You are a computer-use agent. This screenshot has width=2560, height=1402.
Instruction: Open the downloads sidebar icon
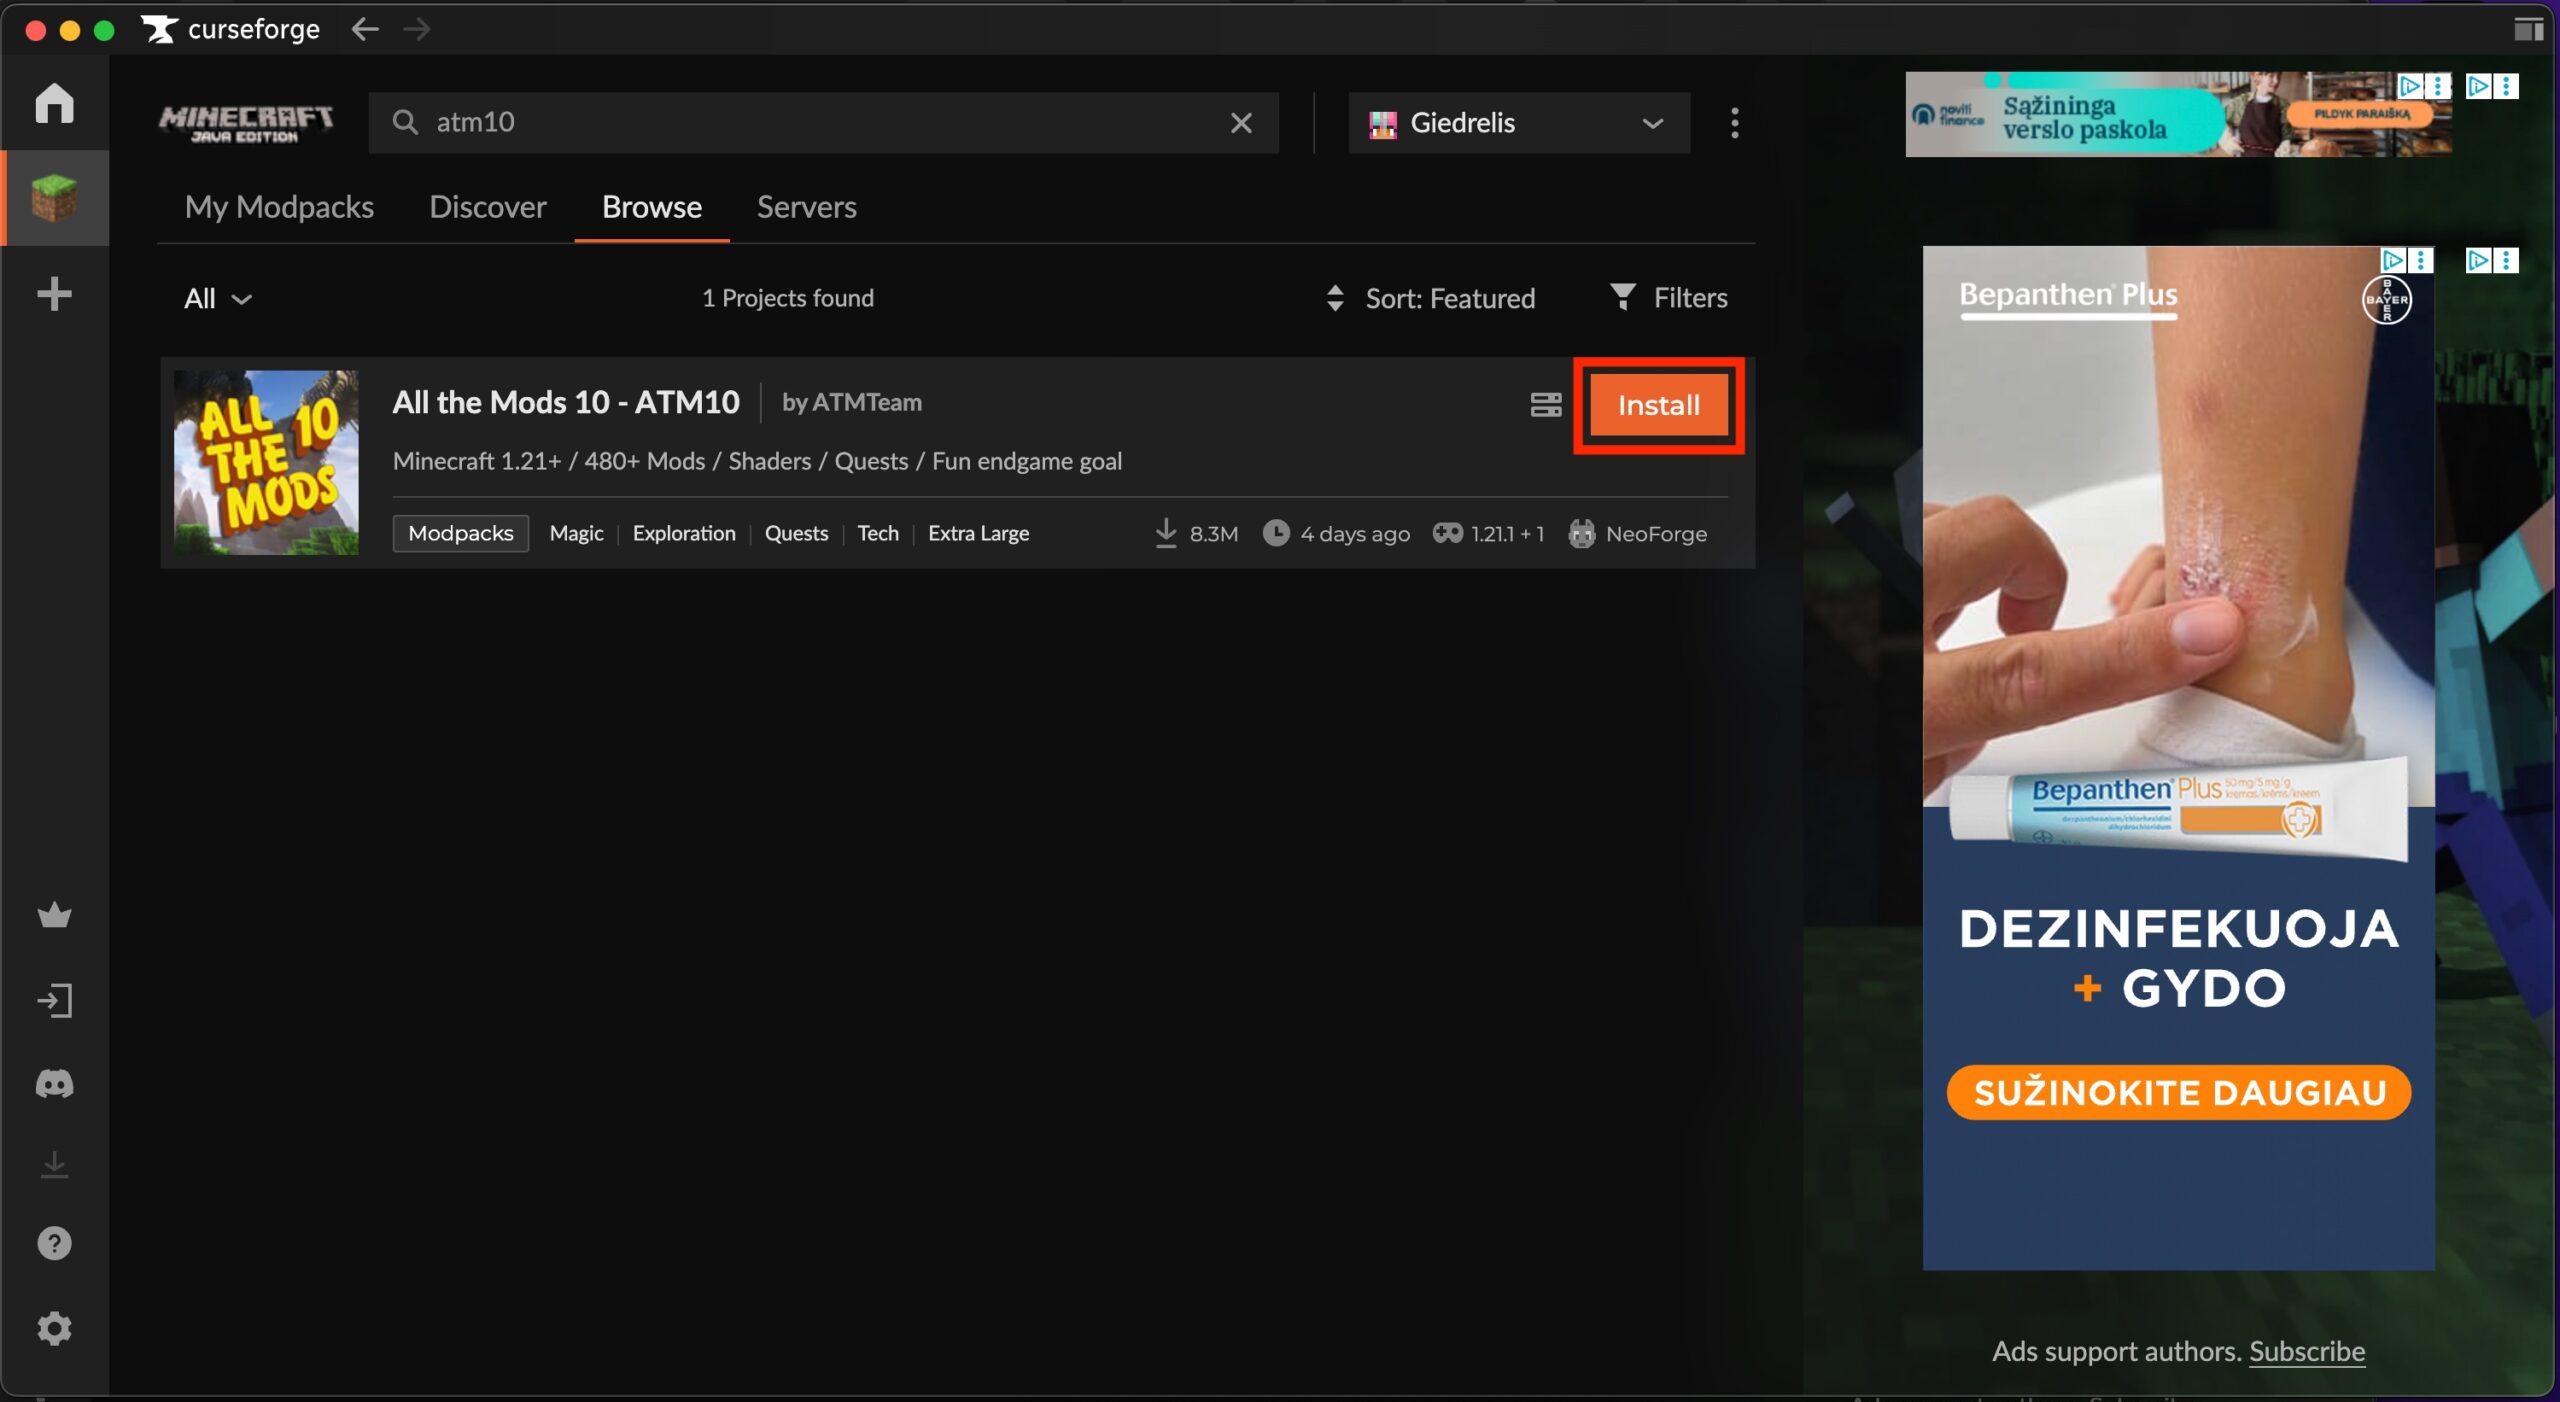[x=54, y=1165]
